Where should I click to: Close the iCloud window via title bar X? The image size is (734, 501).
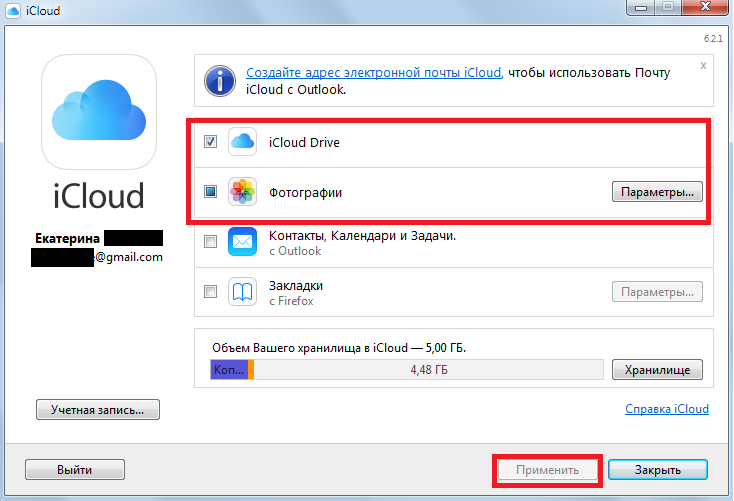tap(705, 7)
